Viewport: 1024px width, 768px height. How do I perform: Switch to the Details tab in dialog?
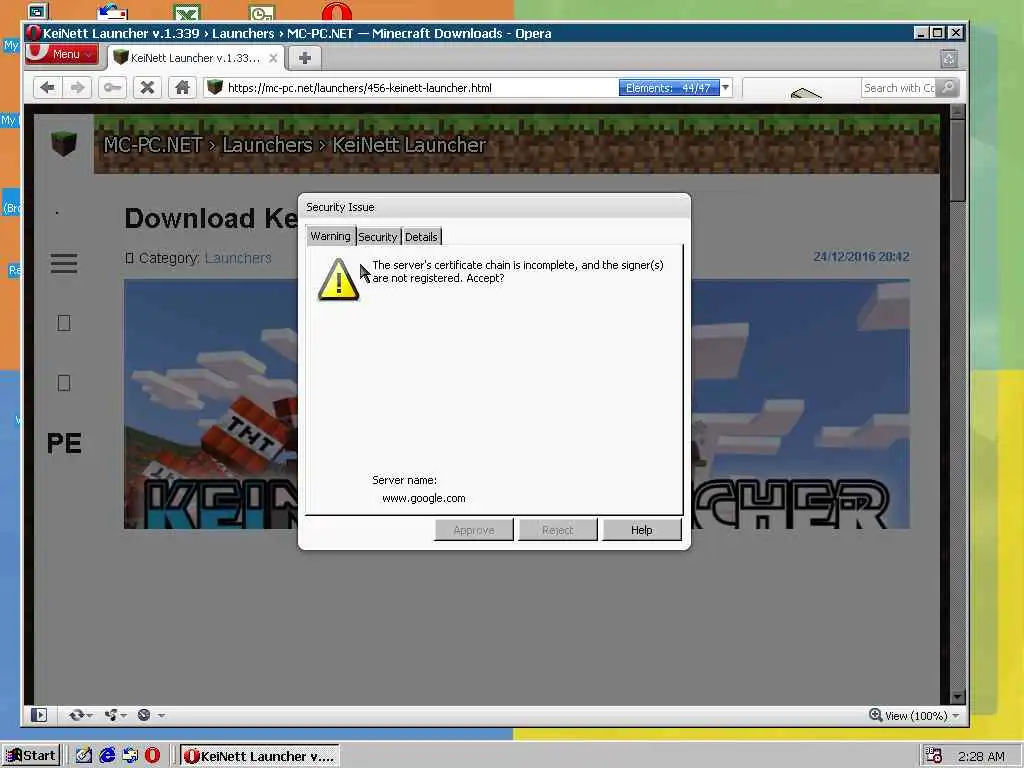421,237
